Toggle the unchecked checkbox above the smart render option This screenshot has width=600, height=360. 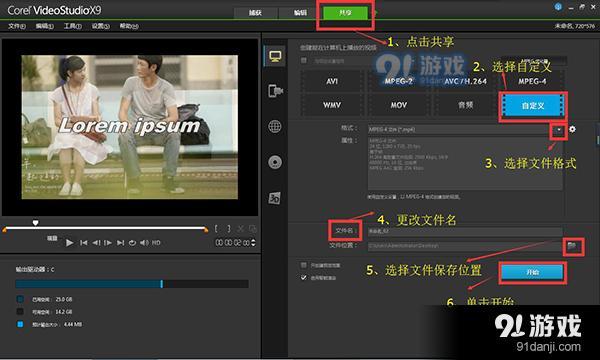304,265
